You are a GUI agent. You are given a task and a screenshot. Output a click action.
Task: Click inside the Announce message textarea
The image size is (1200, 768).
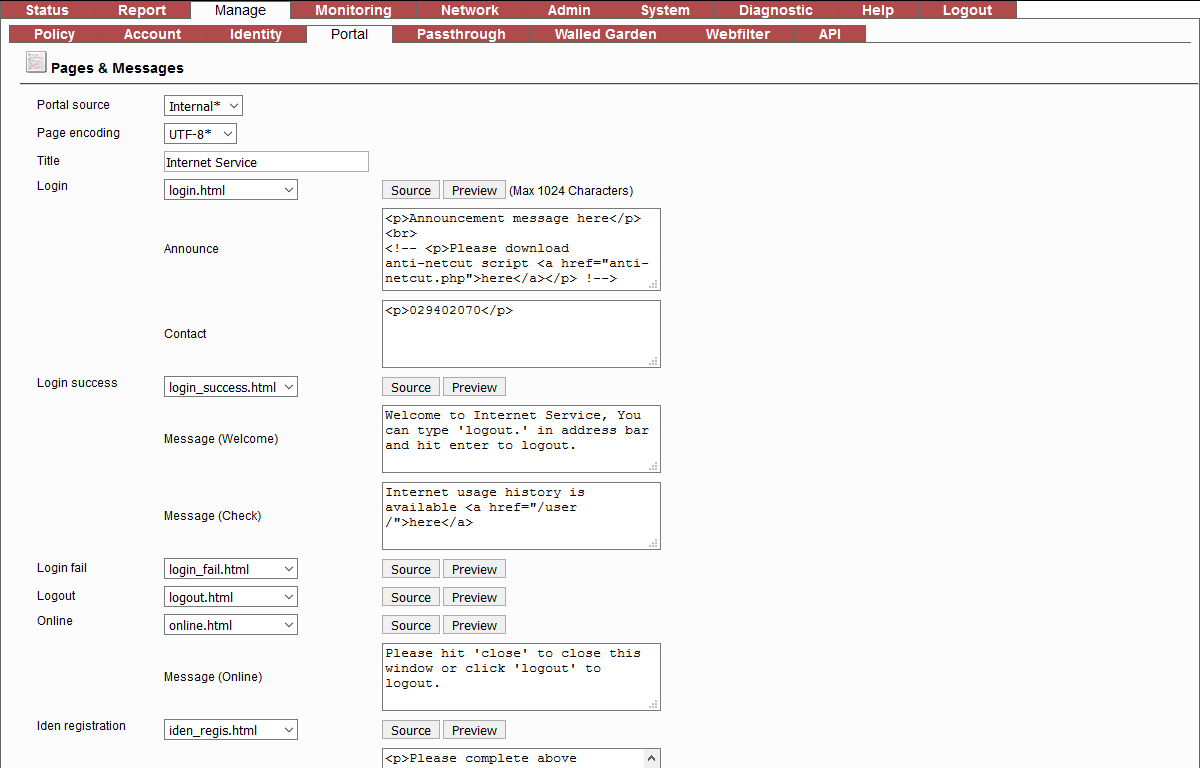tap(521, 249)
